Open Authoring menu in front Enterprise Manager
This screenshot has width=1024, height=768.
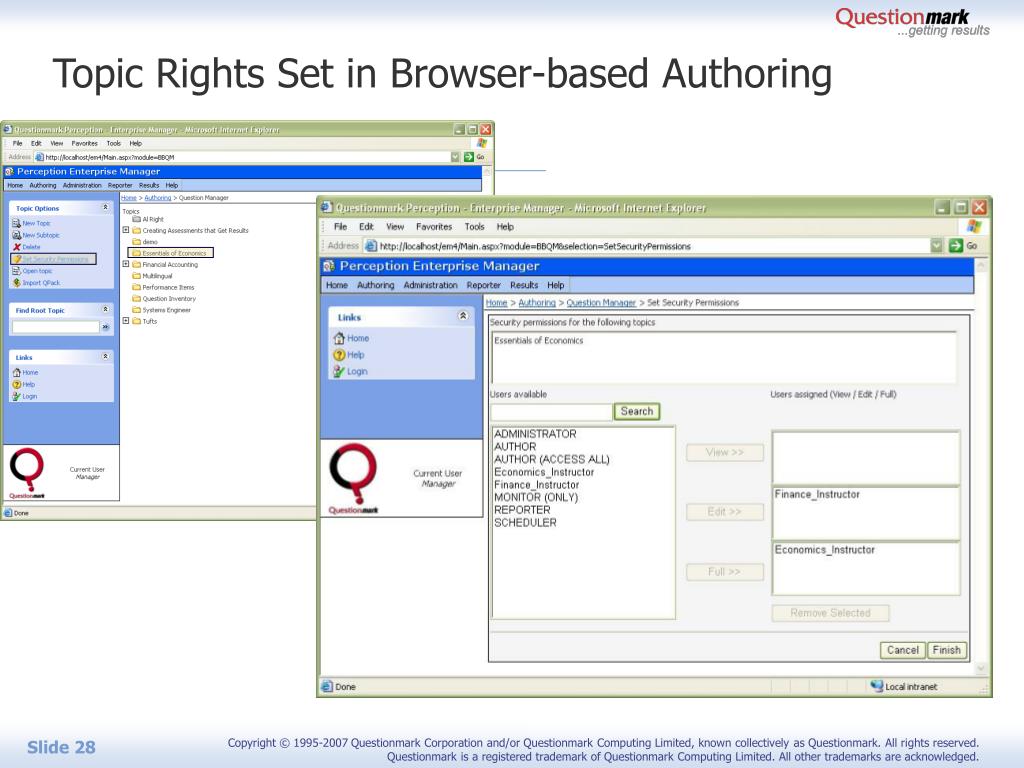(376, 285)
